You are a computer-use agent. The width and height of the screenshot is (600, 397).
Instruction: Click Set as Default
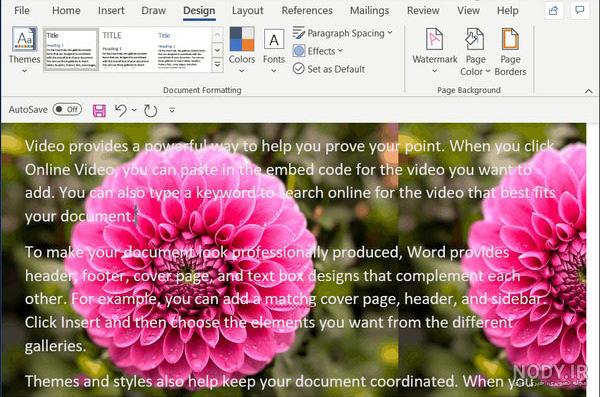329,69
